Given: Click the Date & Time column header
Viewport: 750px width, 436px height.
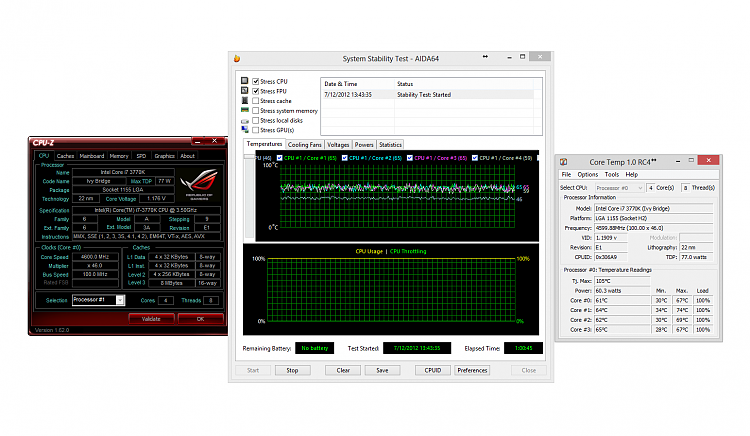Looking at the screenshot, I should [358, 84].
